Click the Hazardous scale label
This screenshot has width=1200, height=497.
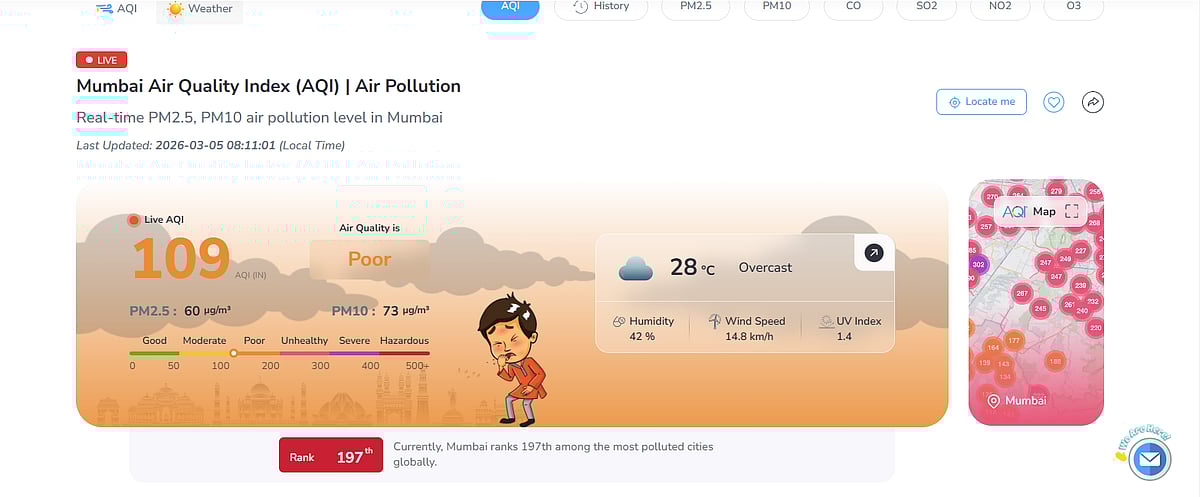tap(404, 340)
